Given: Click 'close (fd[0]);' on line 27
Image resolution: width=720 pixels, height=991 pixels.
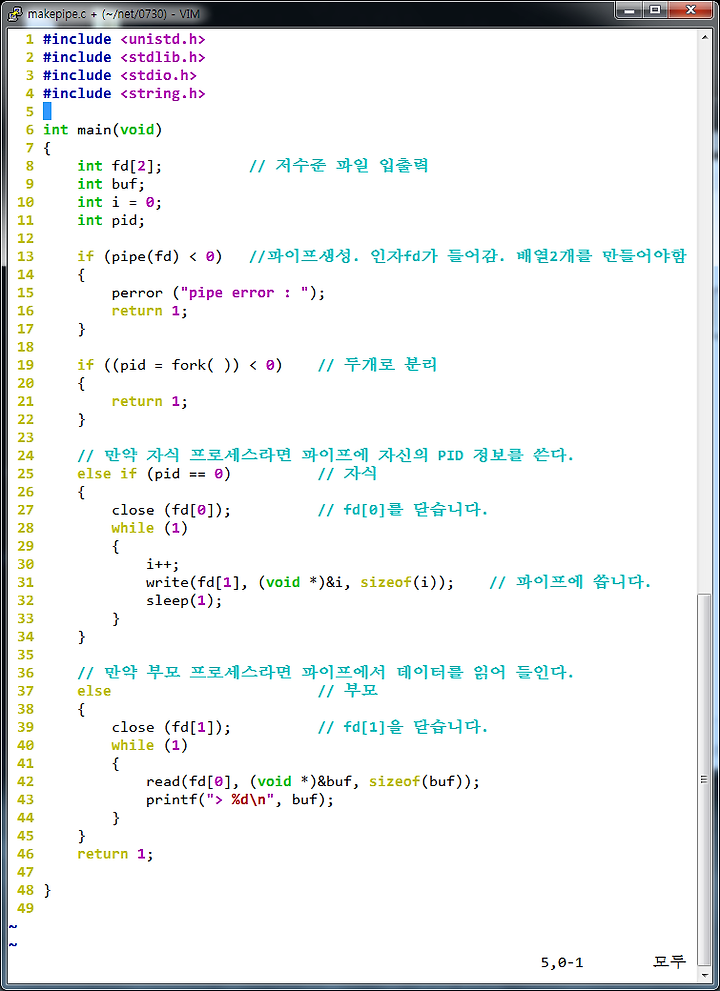Looking at the screenshot, I should point(171,510).
